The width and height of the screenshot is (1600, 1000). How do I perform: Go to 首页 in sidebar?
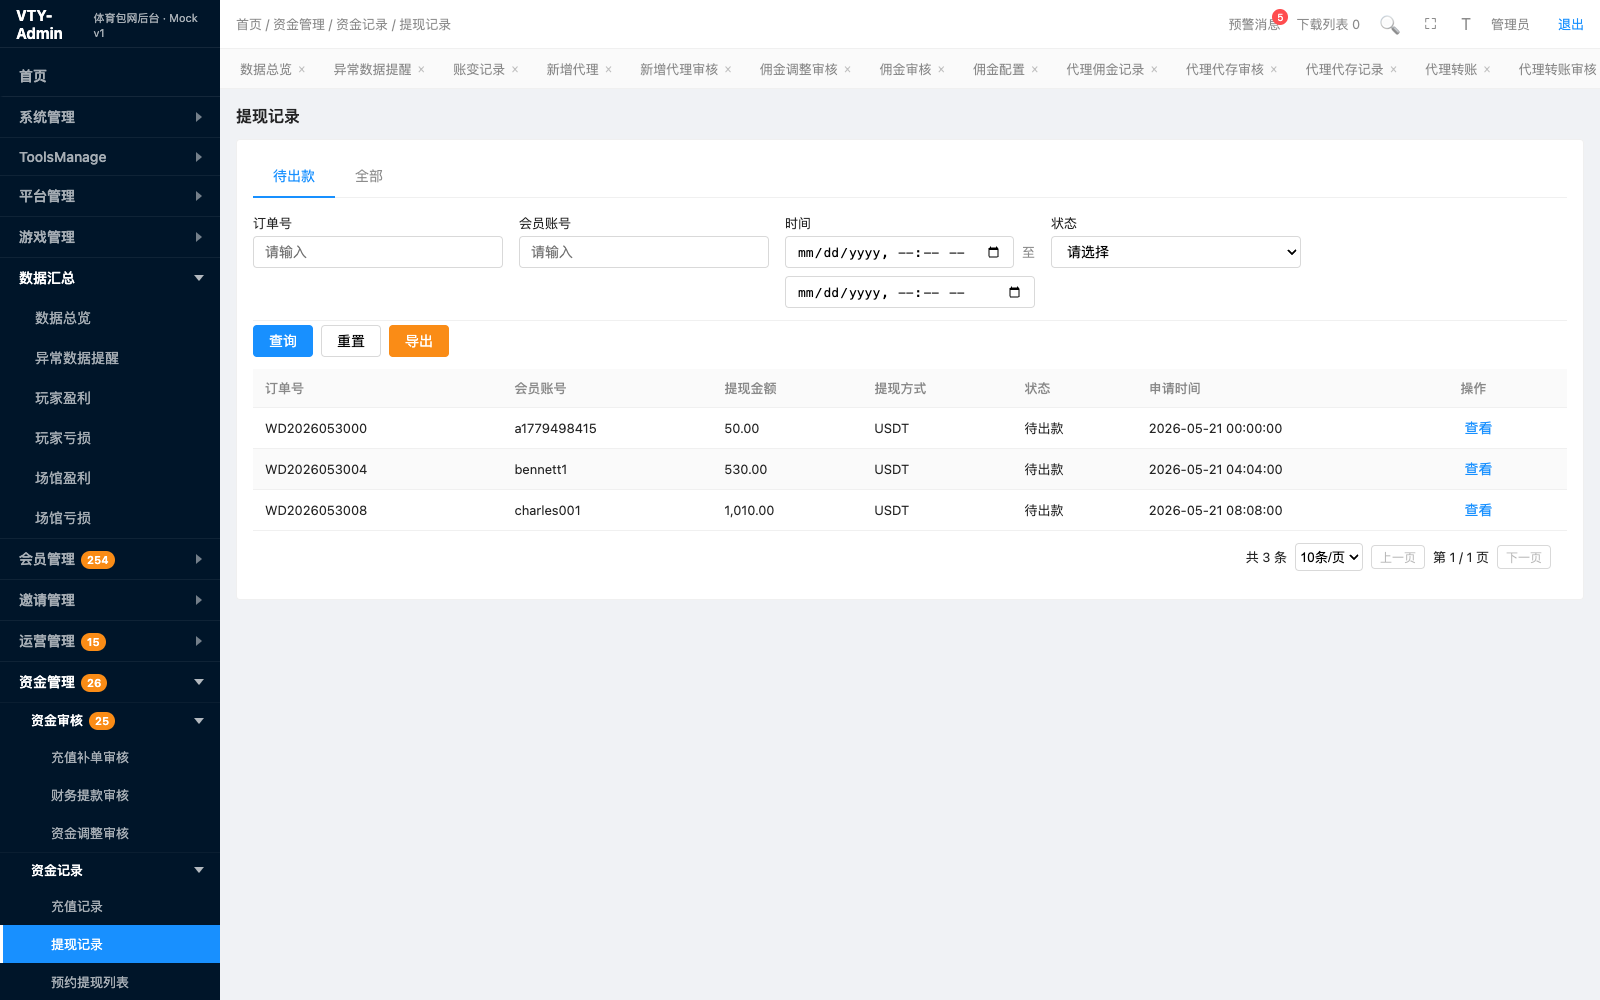click(x=110, y=76)
